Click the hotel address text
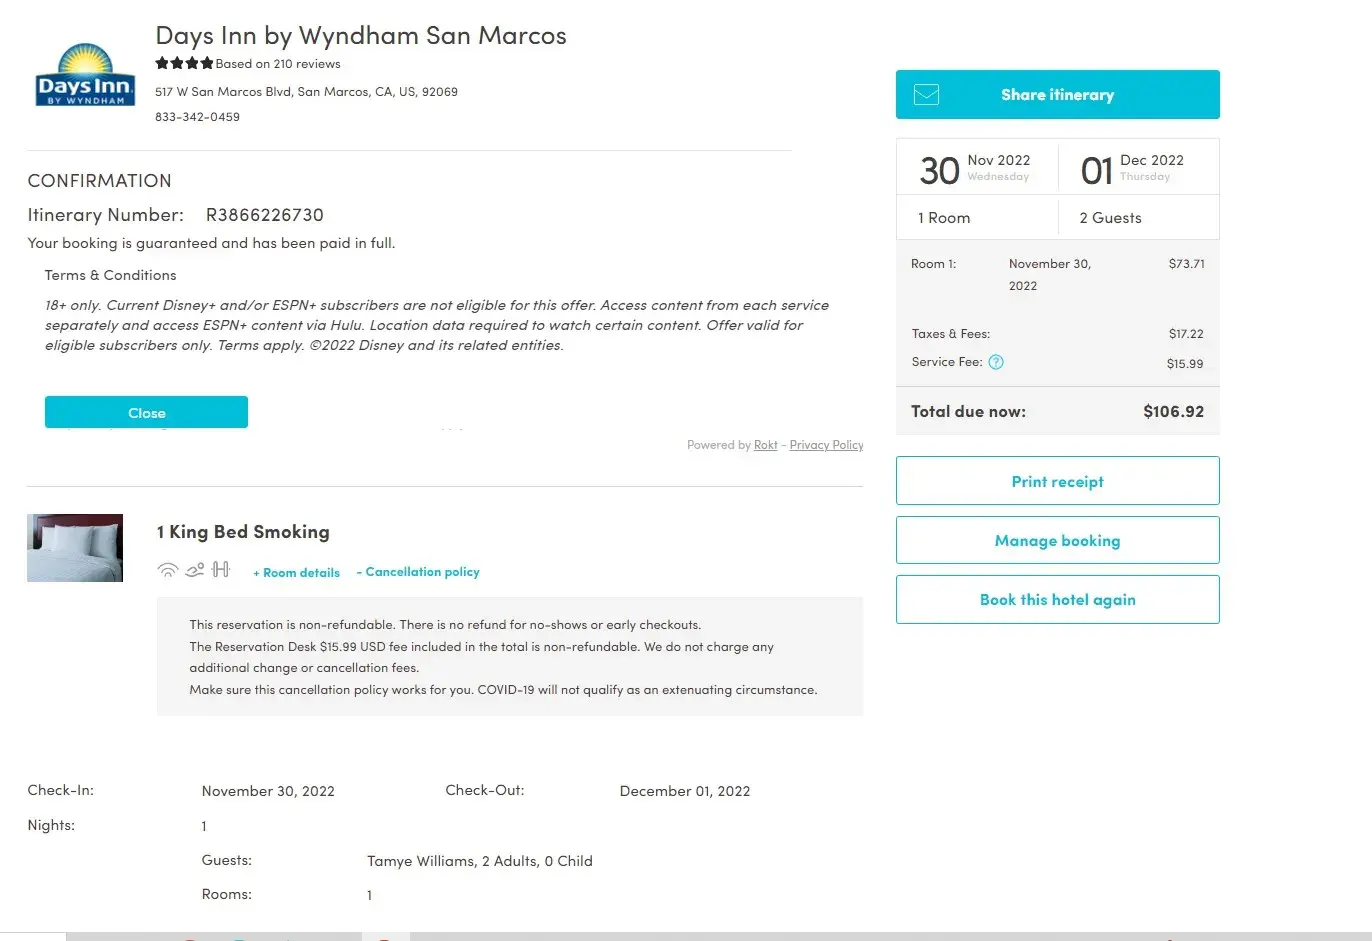1372x941 pixels. pos(306,92)
